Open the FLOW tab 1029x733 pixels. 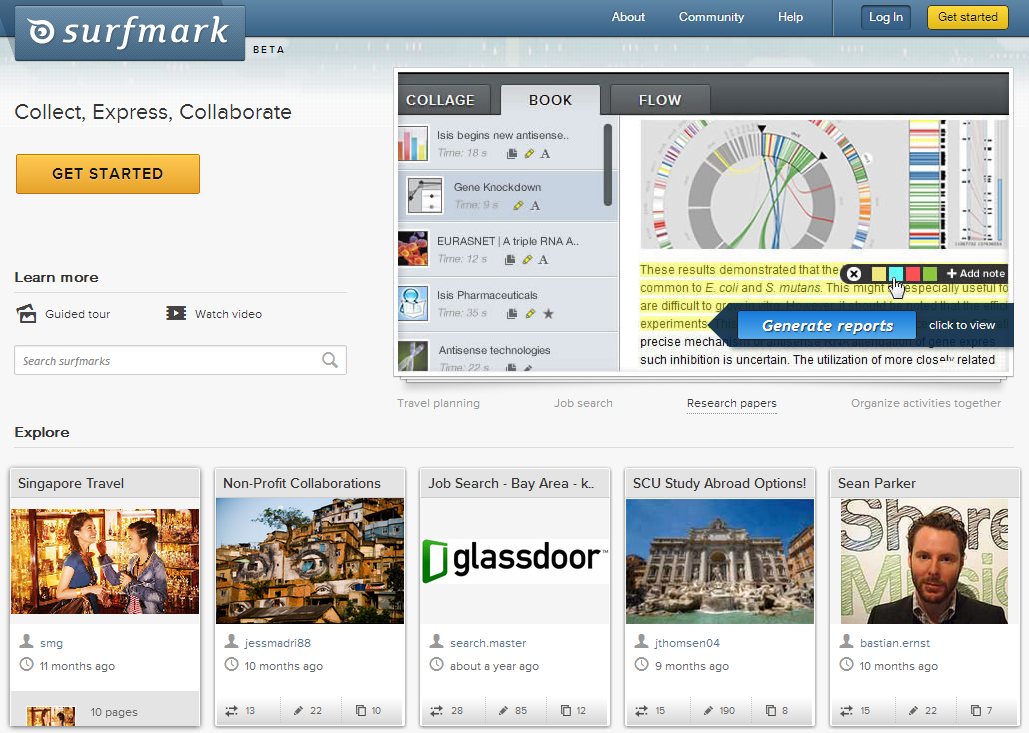(660, 100)
